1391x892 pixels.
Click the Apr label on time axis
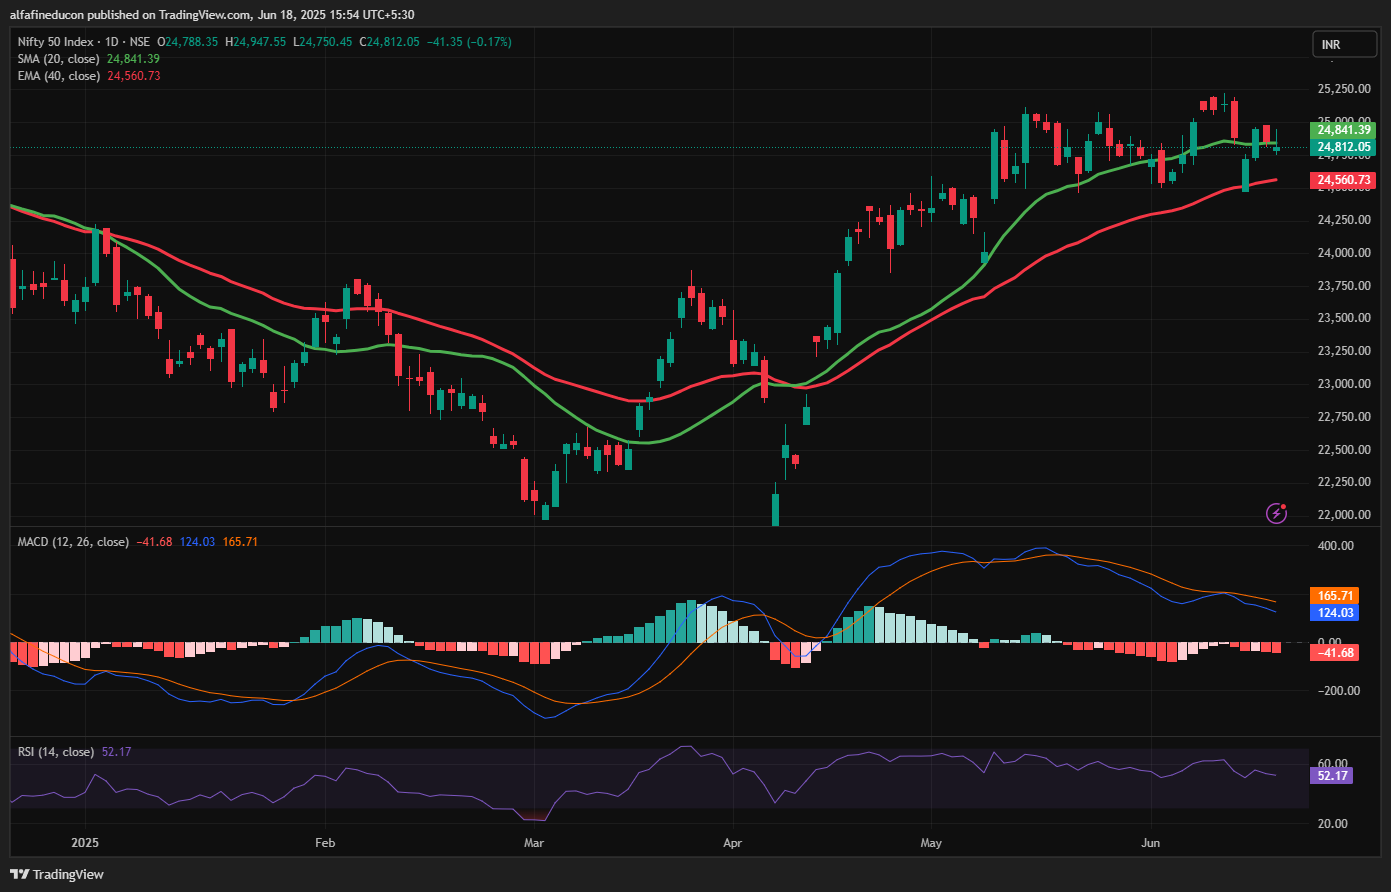pyautogui.click(x=733, y=843)
